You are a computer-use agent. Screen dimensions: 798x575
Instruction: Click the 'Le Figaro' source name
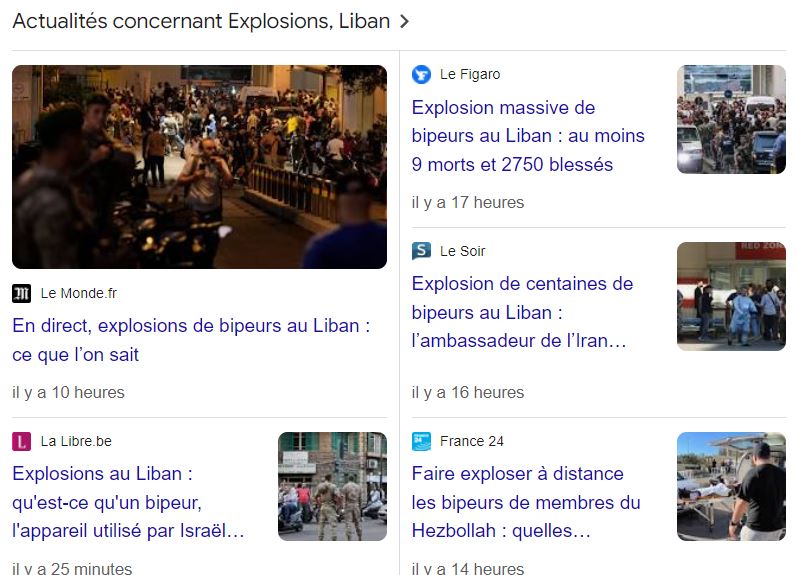click(x=470, y=74)
